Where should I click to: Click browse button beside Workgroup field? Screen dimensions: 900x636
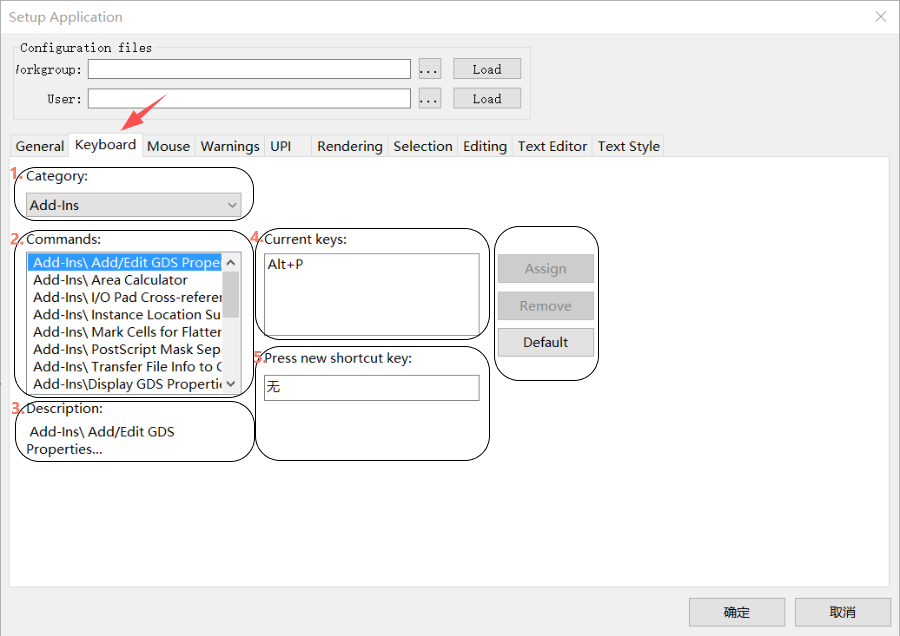pyautogui.click(x=429, y=69)
